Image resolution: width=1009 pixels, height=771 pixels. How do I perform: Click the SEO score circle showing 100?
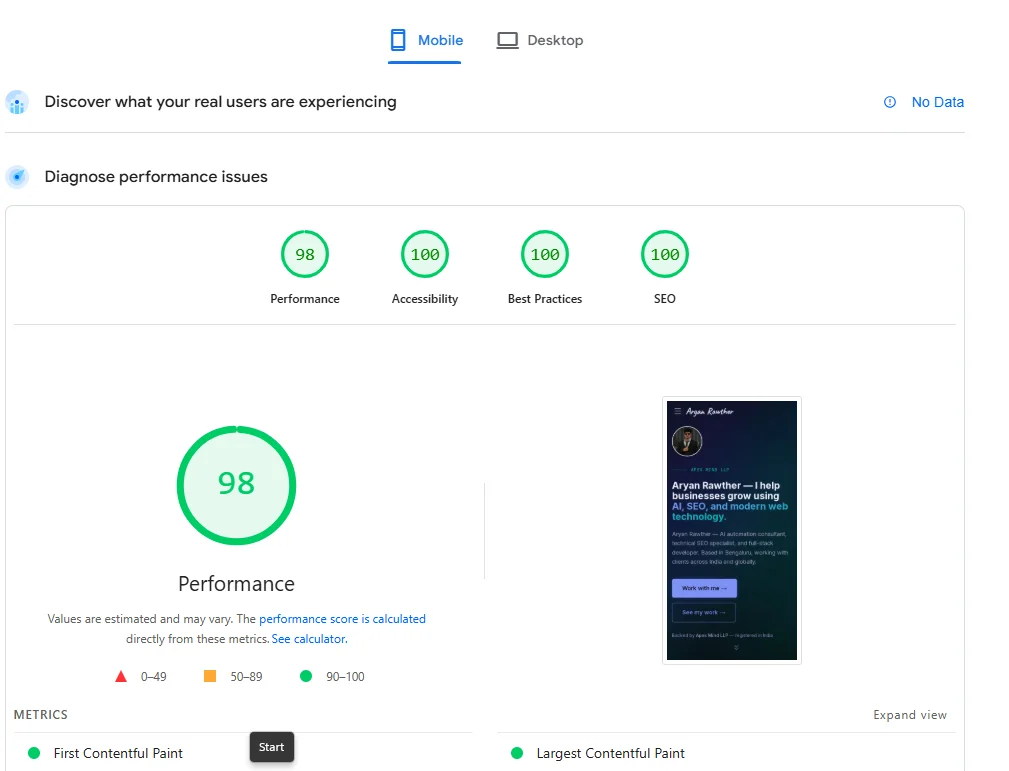664,254
